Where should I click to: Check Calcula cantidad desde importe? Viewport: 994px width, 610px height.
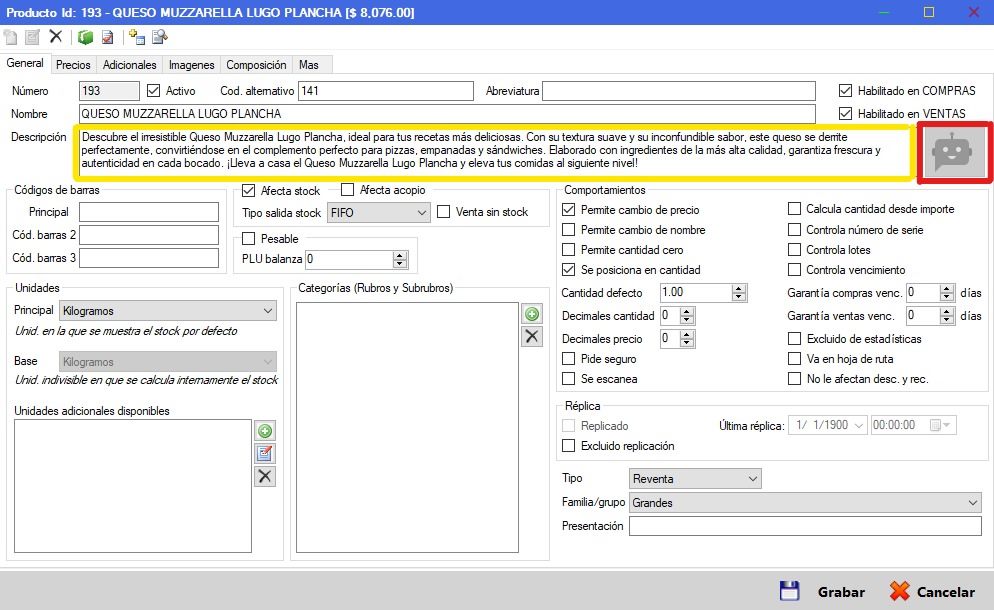pyautogui.click(x=794, y=209)
